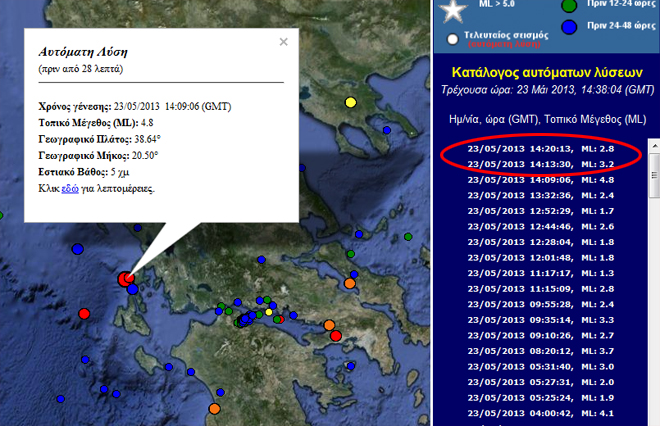The image size is (660, 426).
Task: Click the large red epicenter marker under popup
Action: (x=126, y=279)
